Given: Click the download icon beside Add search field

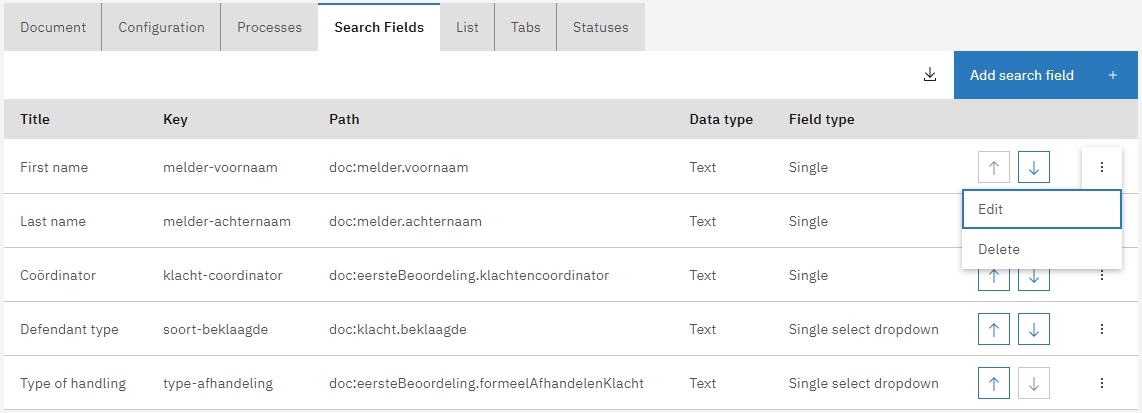Looking at the screenshot, I should click(930, 75).
